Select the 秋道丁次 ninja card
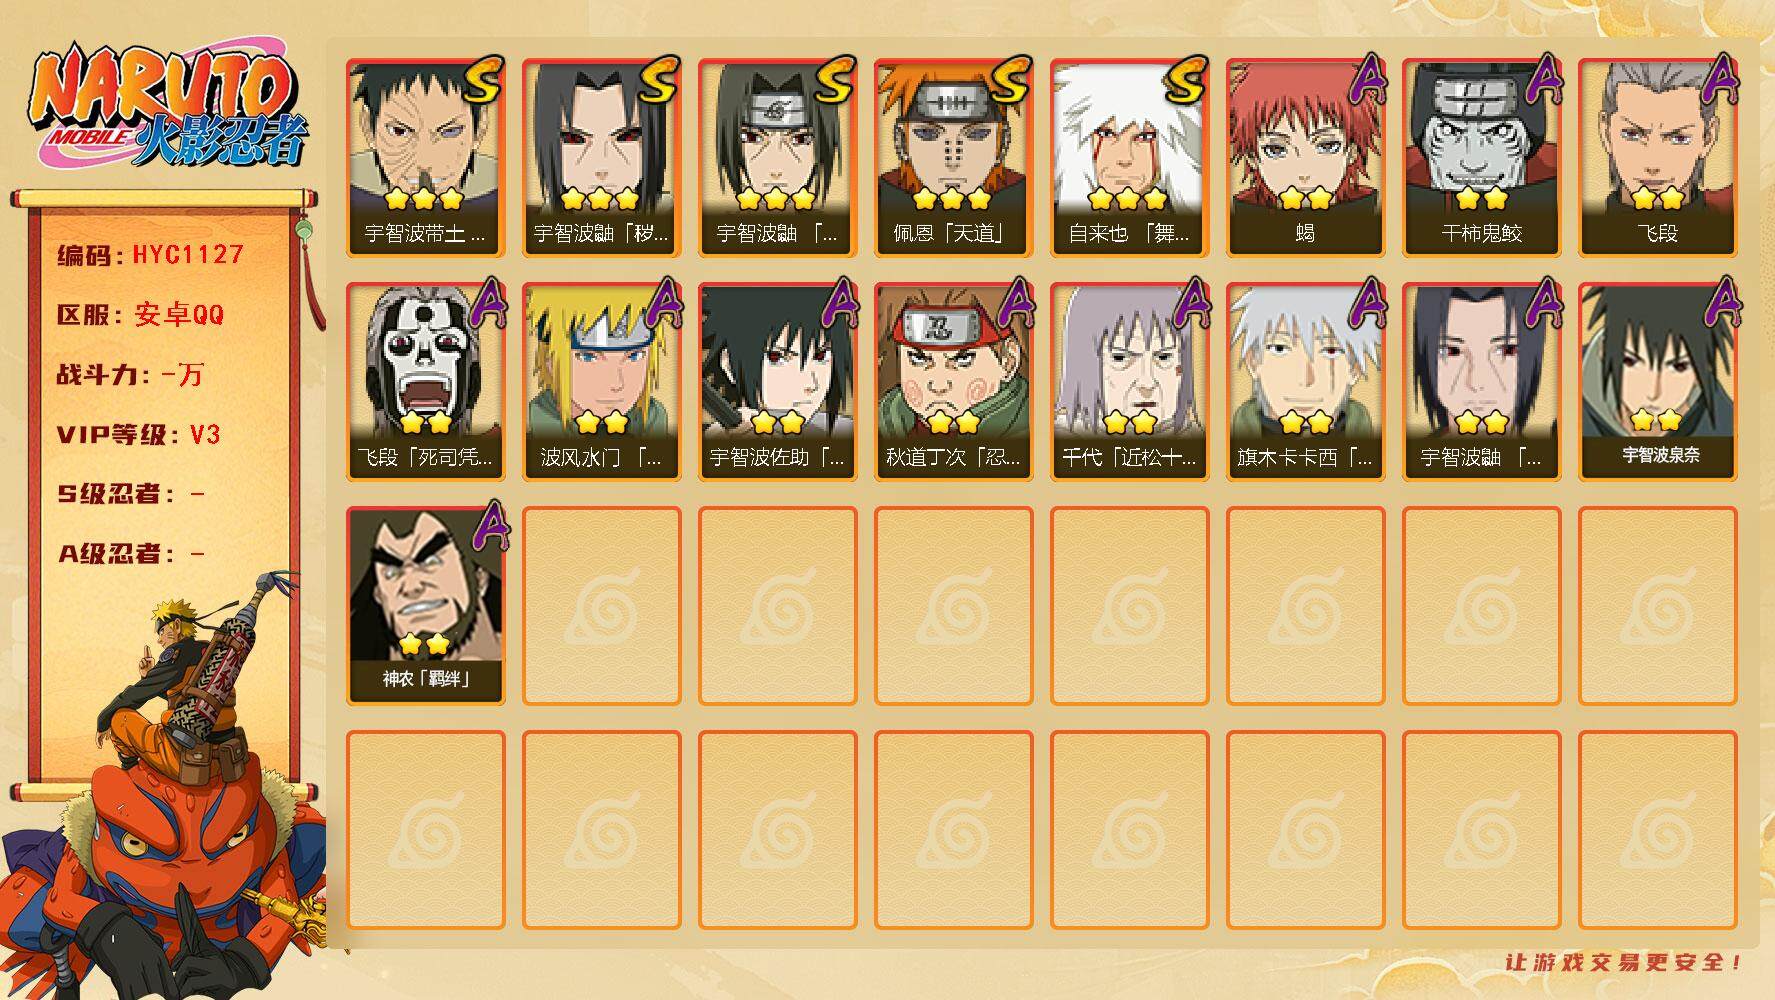The width and height of the screenshot is (1775, 1000). (953, 382)
